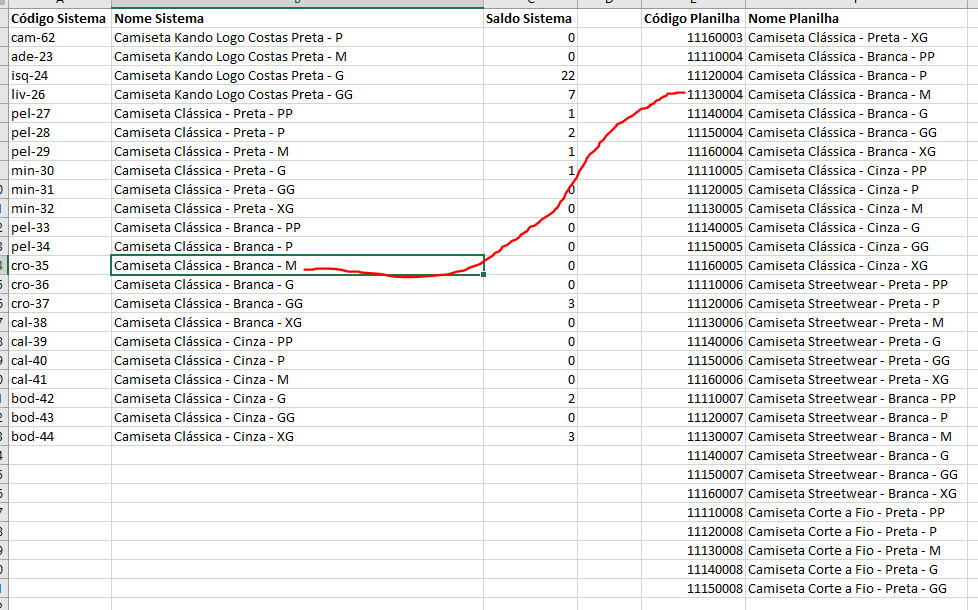978x610 pixels.
Task: Click 'Camiseta Streetwear - Branca - M'
Action: tap(850, 437)
